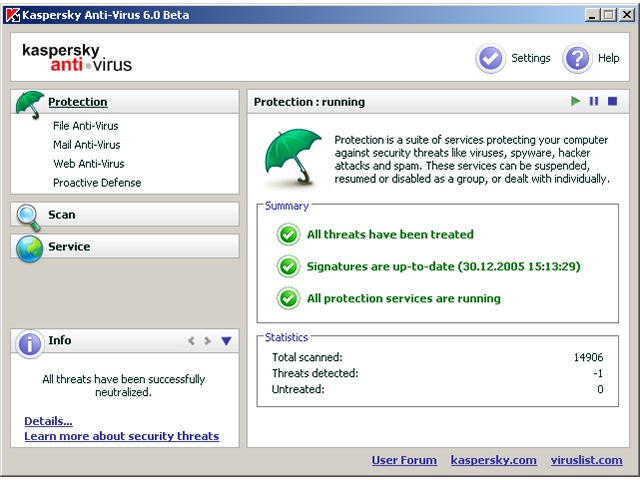The image size is (640, 480).
Task: Visit the User Forum link
Action: (404, 460)
